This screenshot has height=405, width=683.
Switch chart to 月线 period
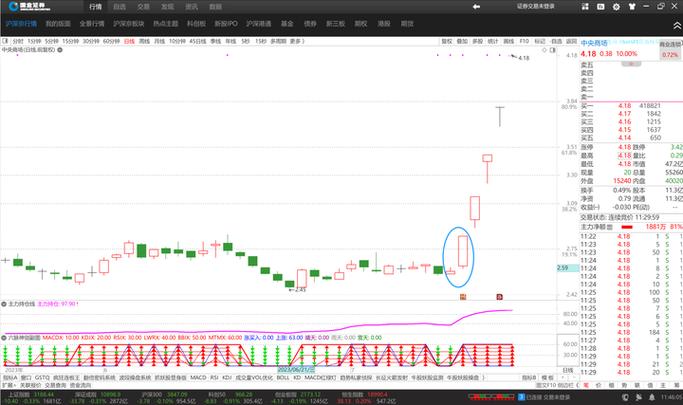point(160,41)
